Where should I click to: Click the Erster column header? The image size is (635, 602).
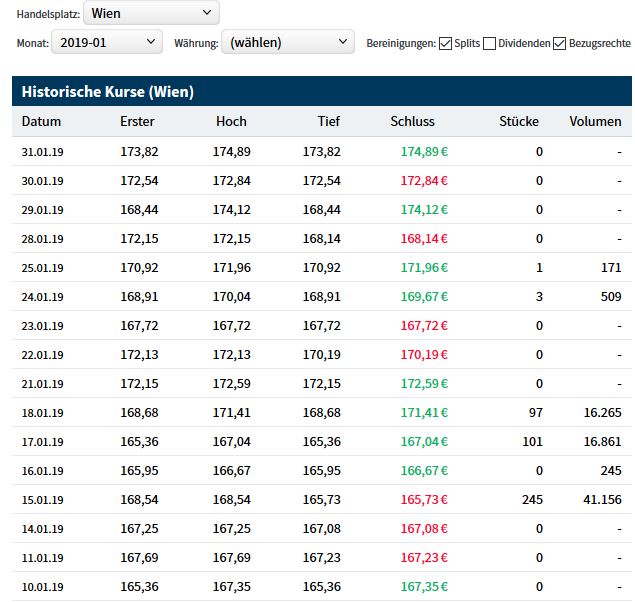pos(137,121)
